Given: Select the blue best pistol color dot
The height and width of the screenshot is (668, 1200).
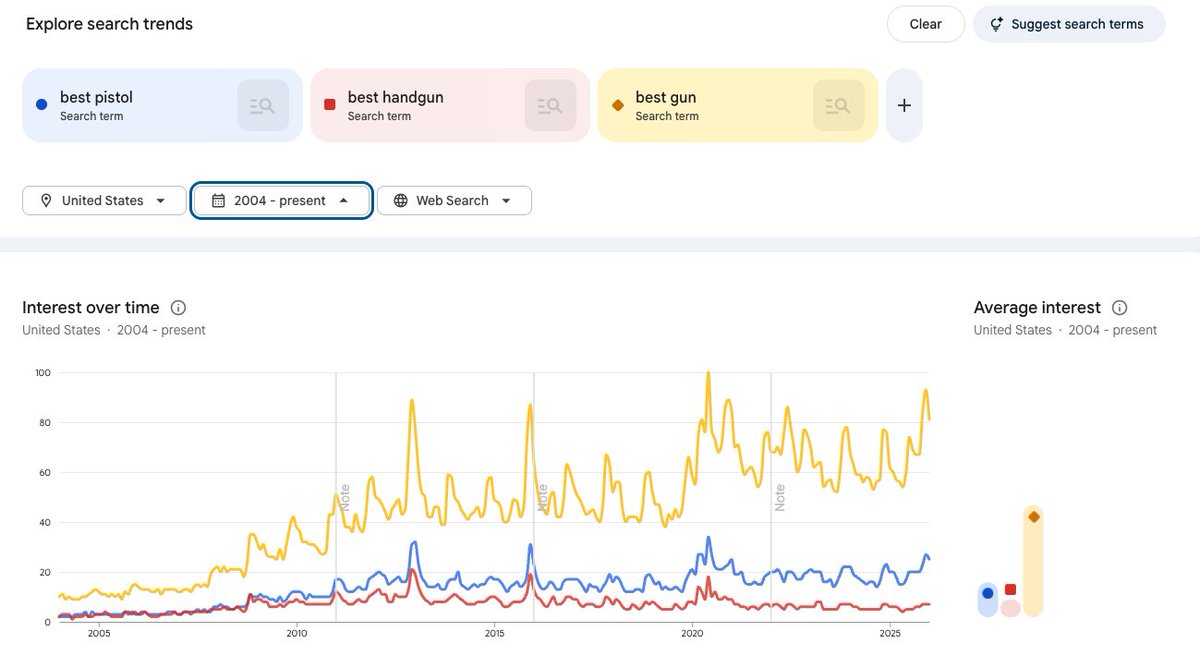Looking at the screenshot, I should (40, 105).
